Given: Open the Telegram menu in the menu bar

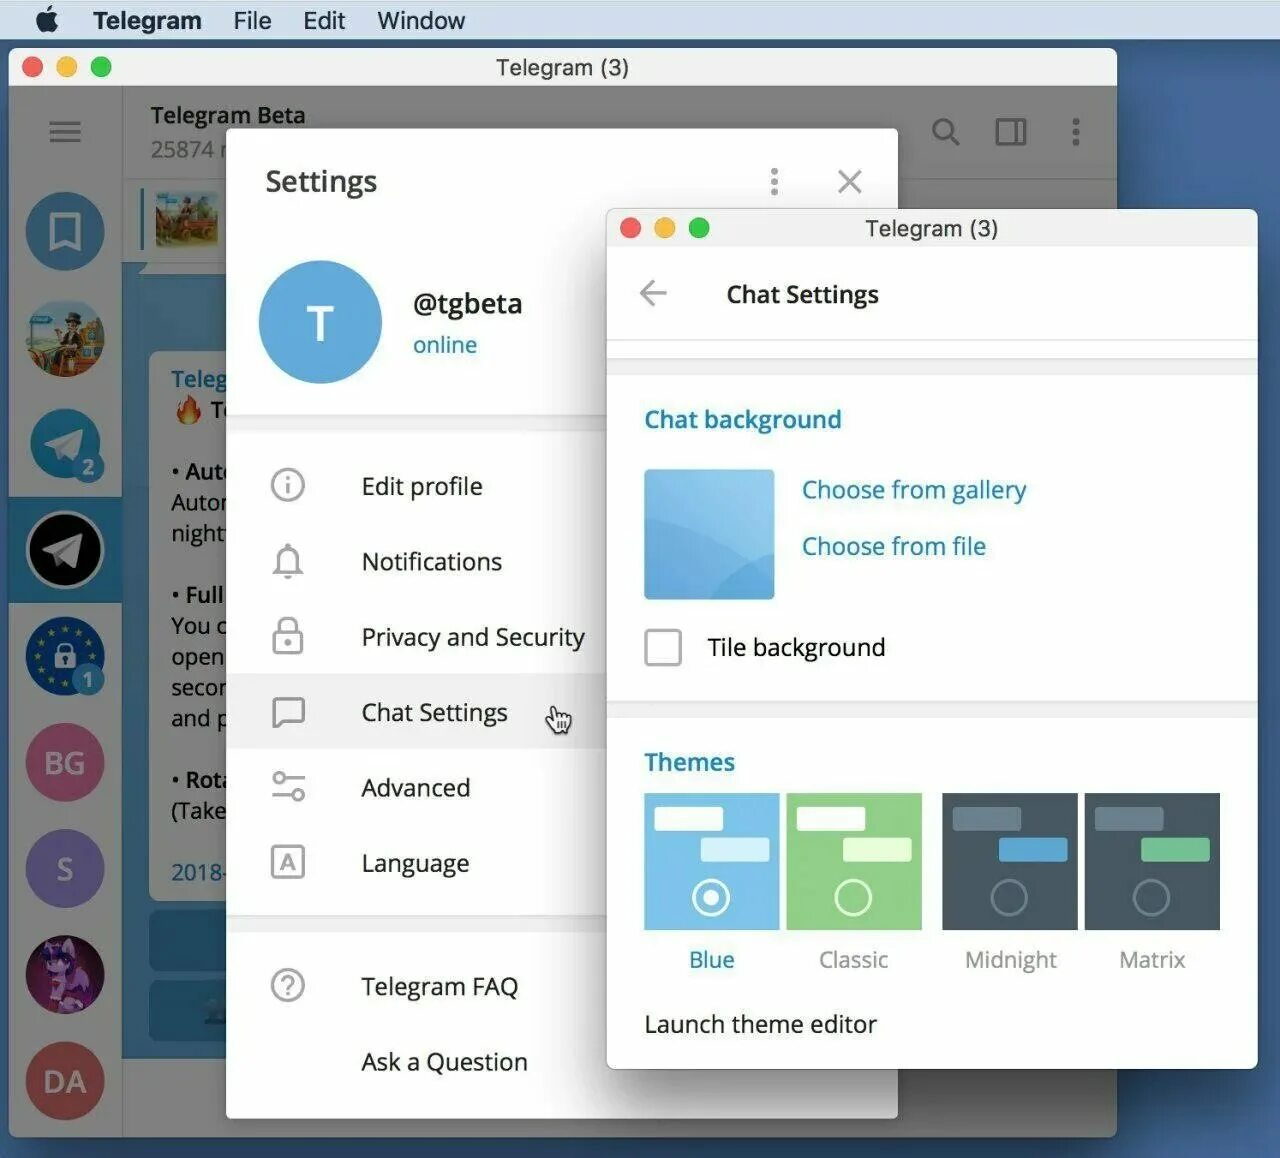Looking at the screenshot, I should [147, 20].
